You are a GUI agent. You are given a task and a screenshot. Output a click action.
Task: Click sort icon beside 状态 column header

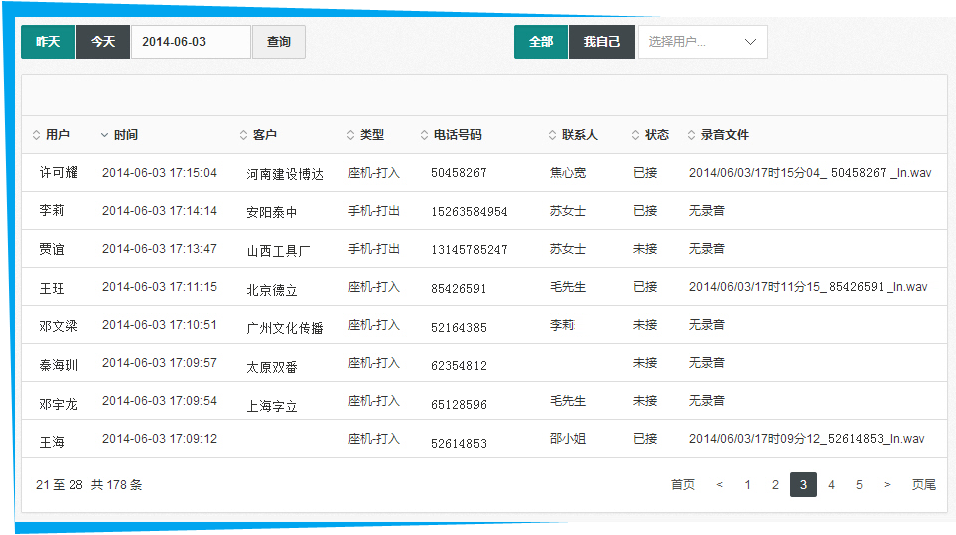point(635,135)
